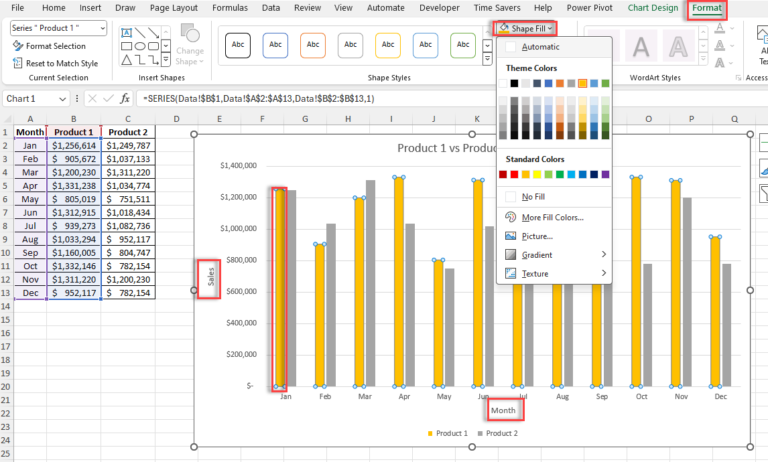Open the Text Fill dropdown arrow
Image resolution: width=768 pixels, height=462 pixels.
pyautogui.click(x=732, y=28)
